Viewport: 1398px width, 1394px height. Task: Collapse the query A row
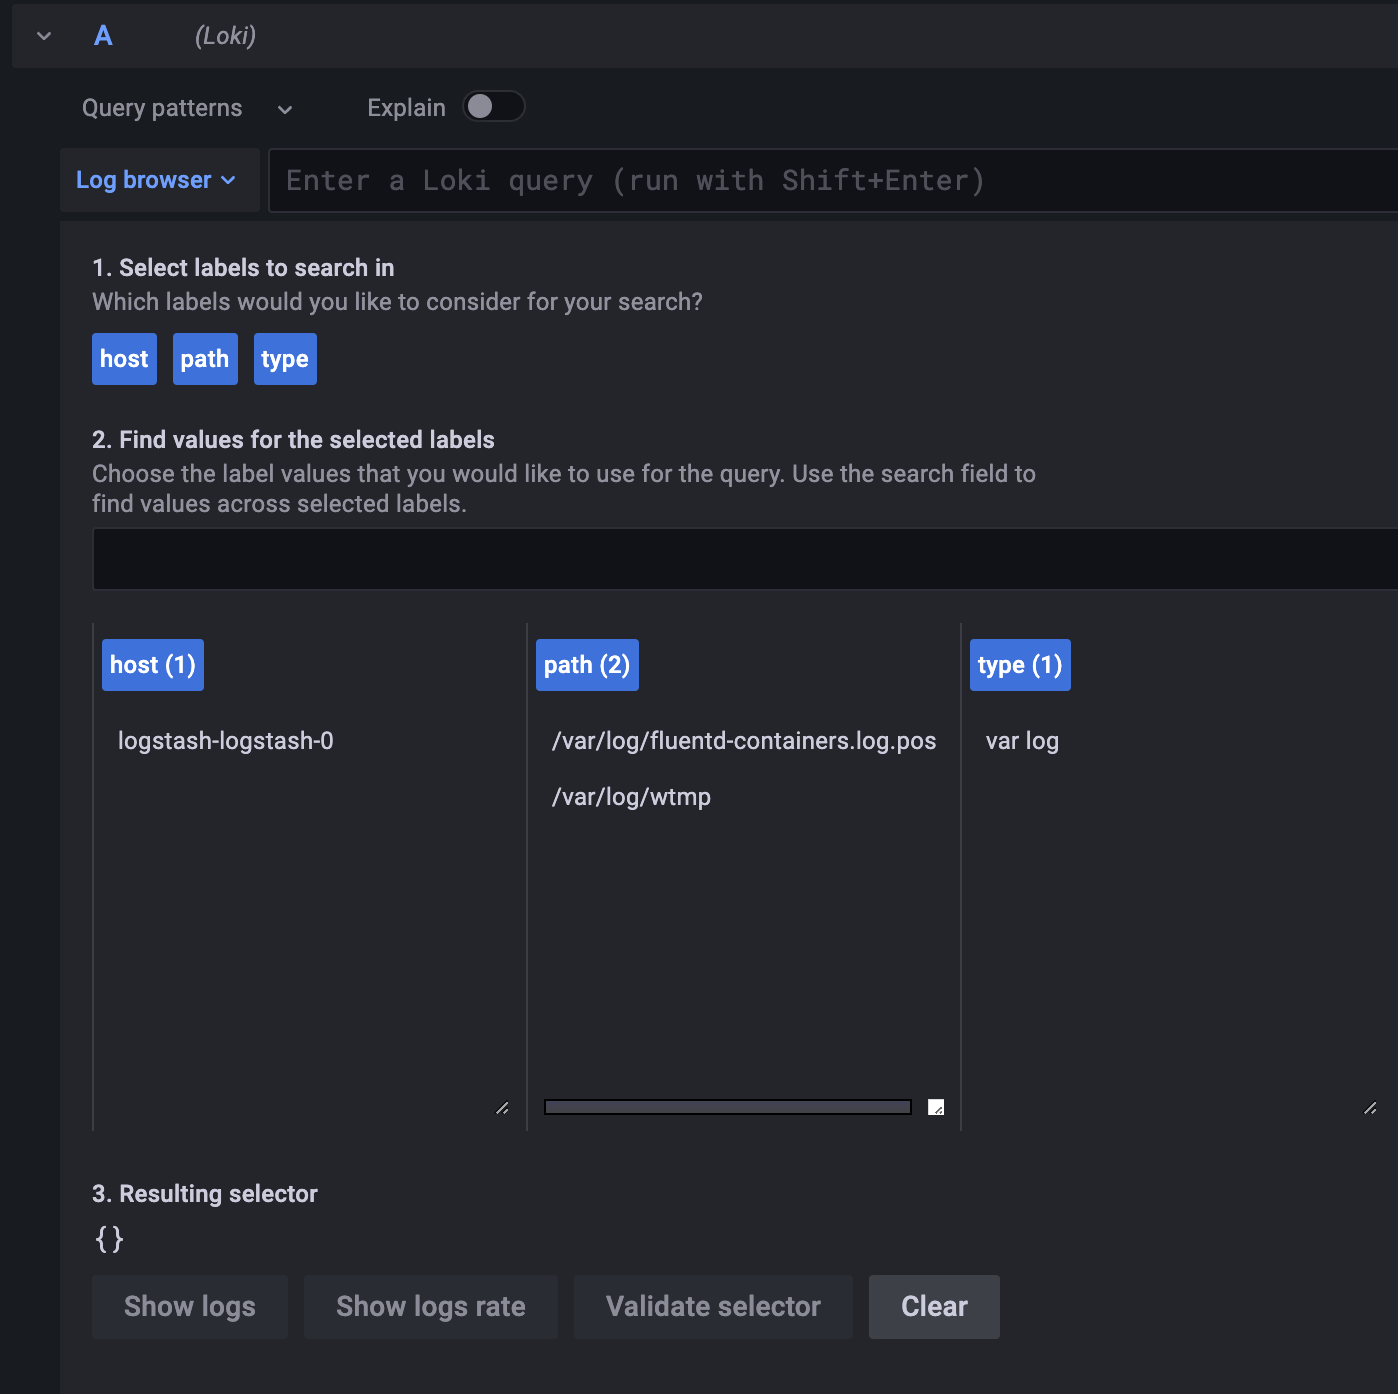(43, 35)
